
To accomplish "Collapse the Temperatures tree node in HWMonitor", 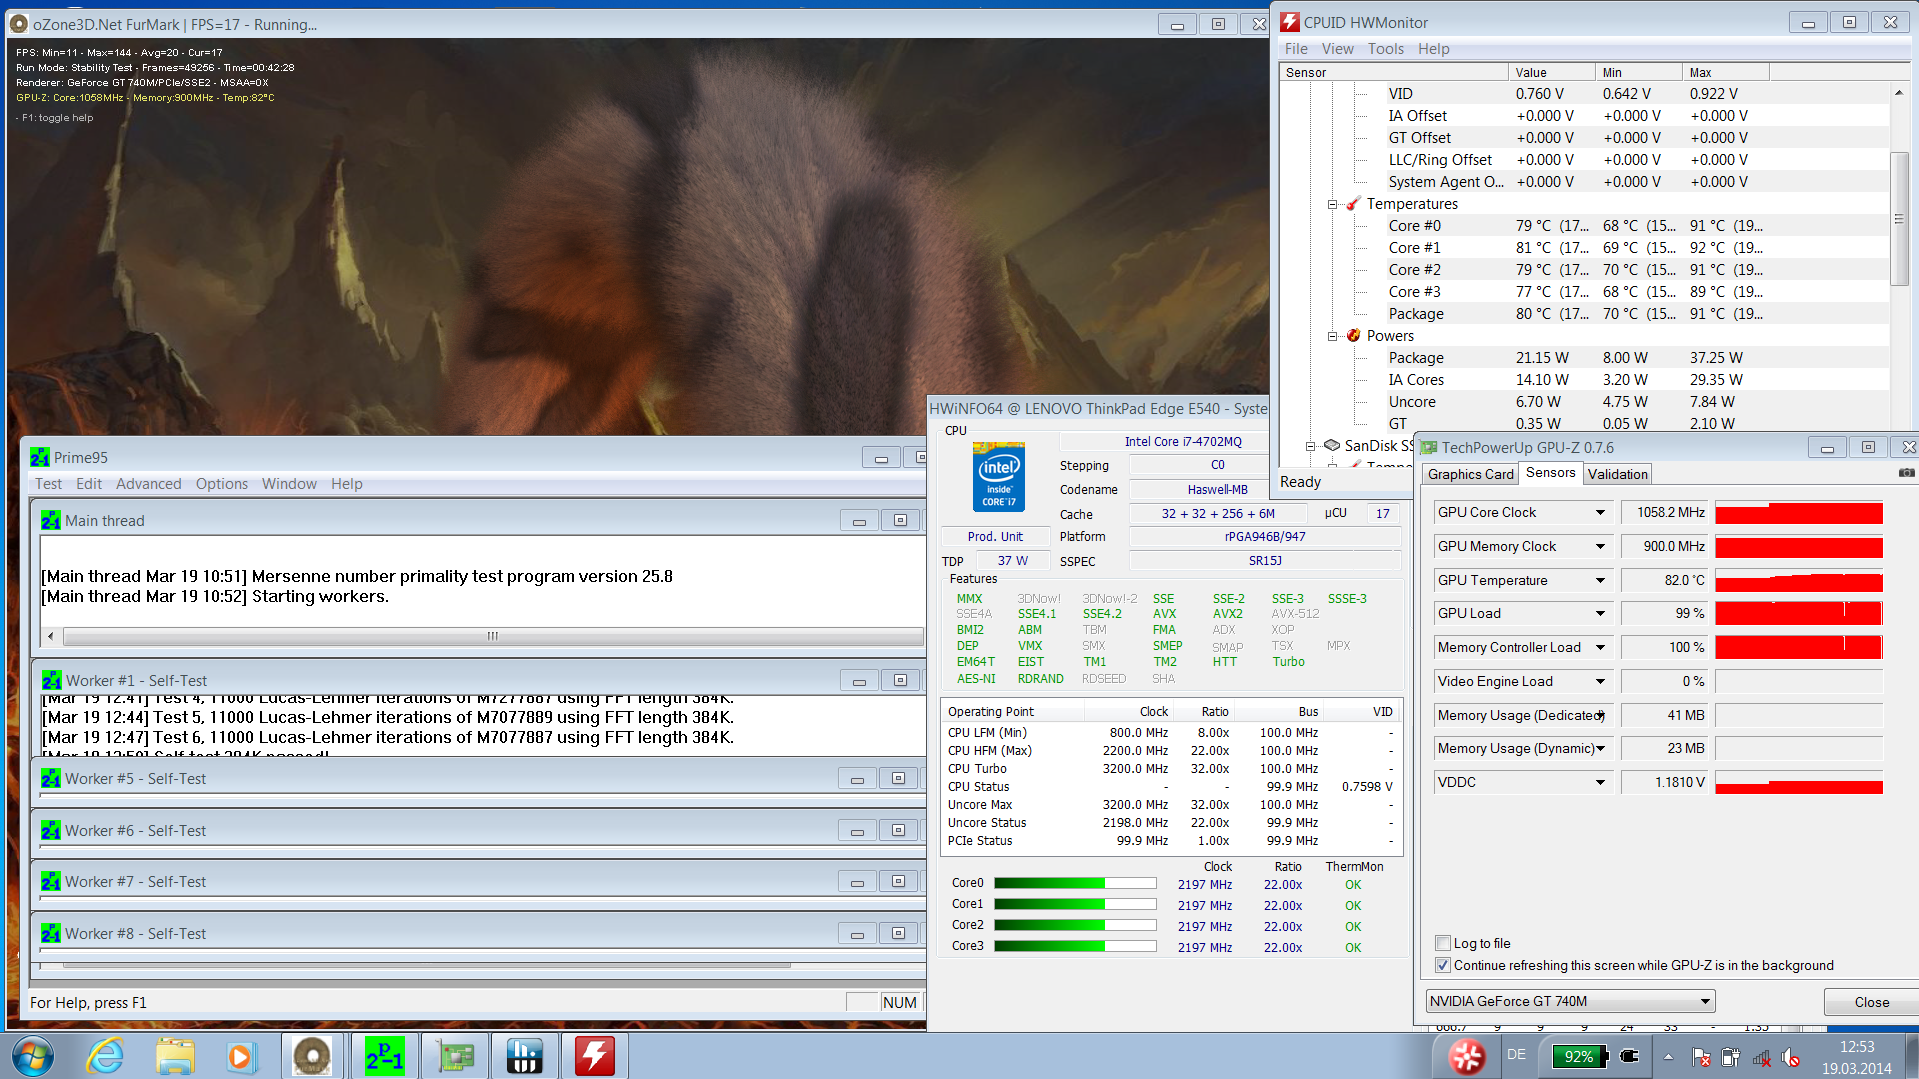I will tap(1332, 204).
